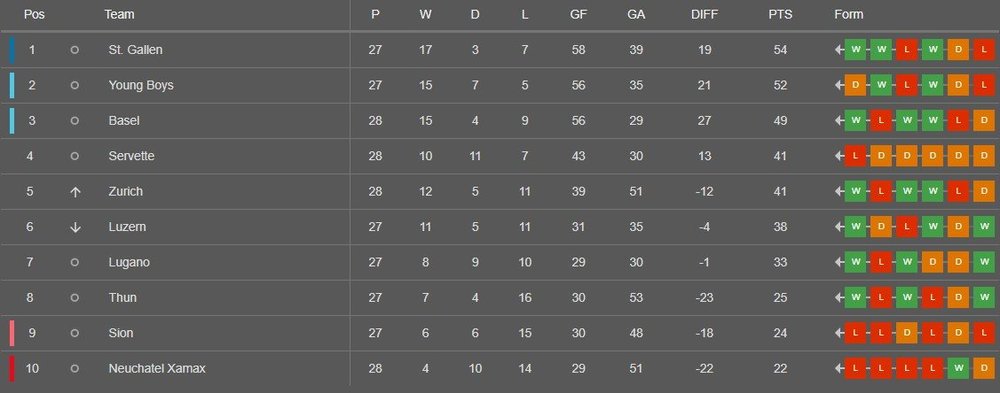Screen dimensions: 1000x393
Task: Click the red relegation marker beside position 10
Action: 12,368
